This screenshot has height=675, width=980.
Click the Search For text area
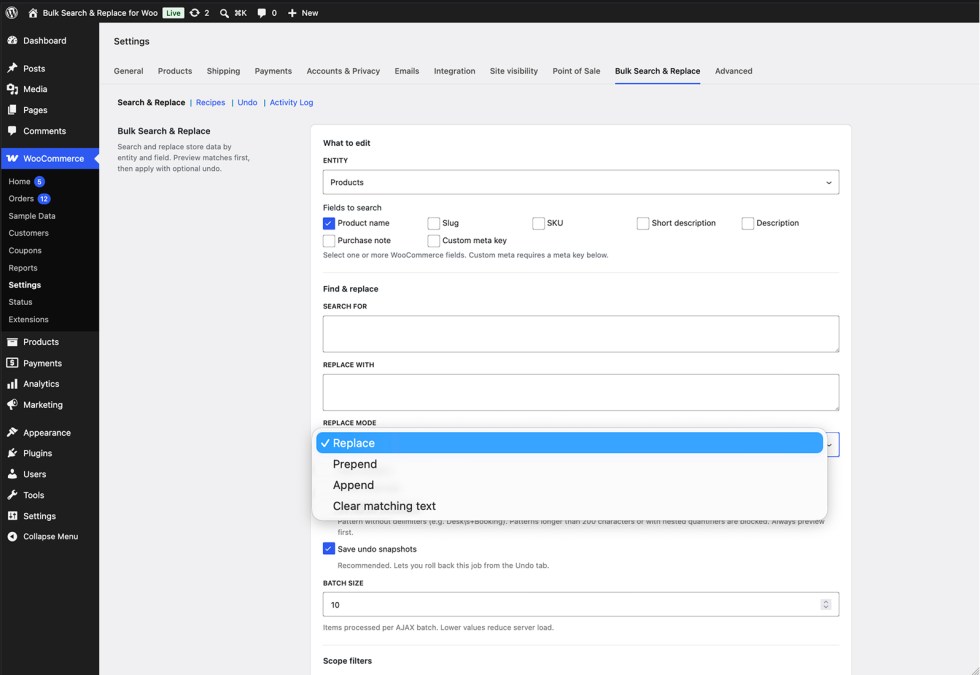[581, 334]
